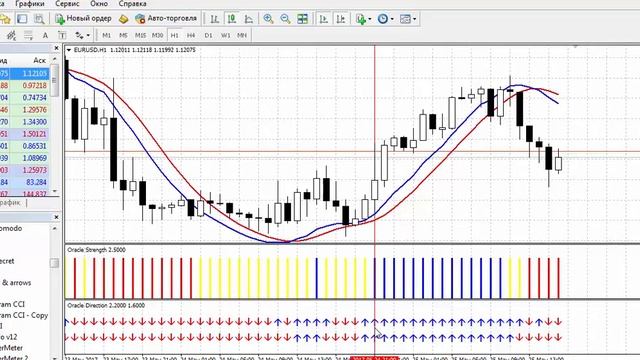This screenshot has width=640, height=360.
Task: Open MetaEditor yellow book icon
Action: pyautogui.click(x=123, y=19)
